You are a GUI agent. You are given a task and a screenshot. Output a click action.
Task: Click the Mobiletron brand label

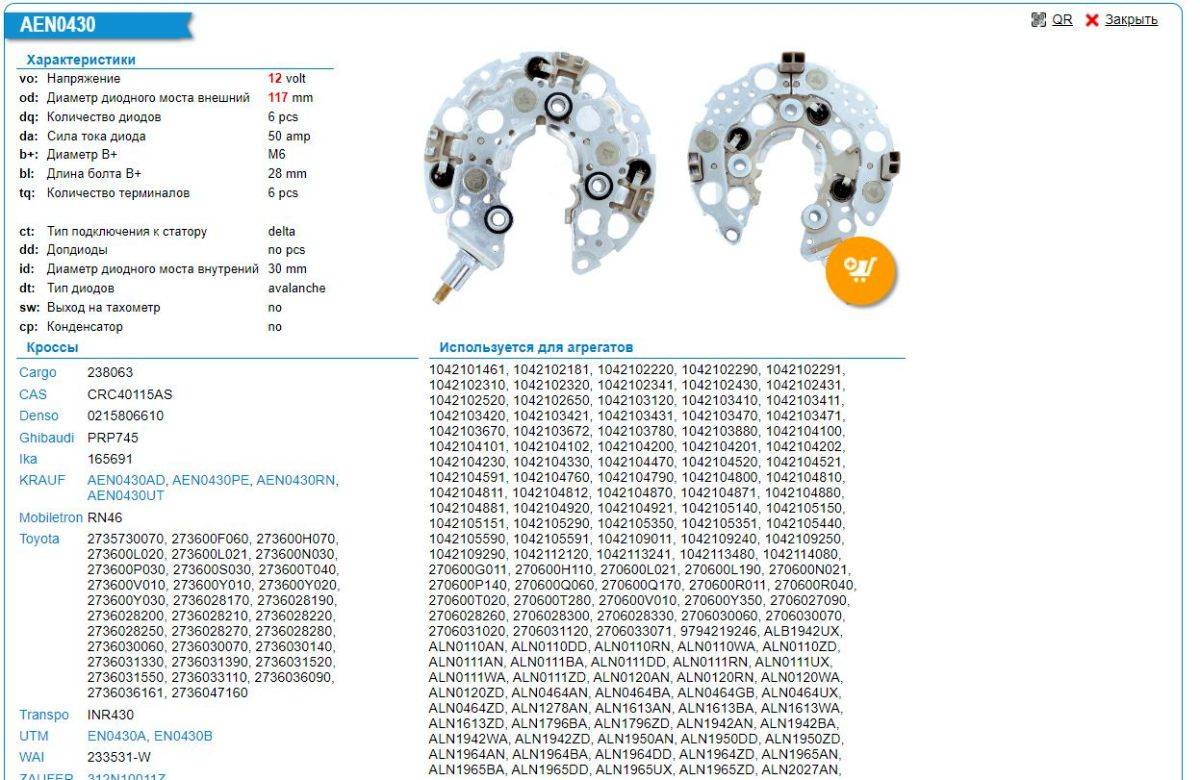coord(51,518)
